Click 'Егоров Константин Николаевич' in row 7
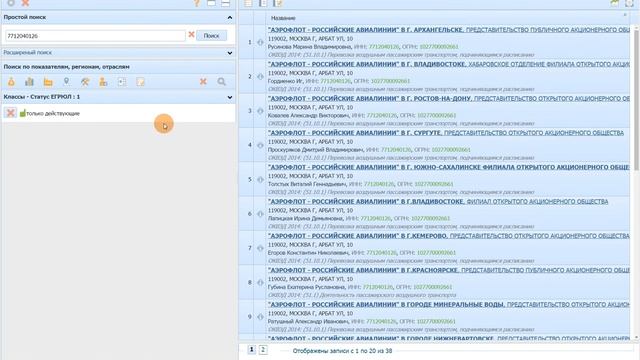The width and height of the screenshot is (640, 360). click(x=309, y=253)
